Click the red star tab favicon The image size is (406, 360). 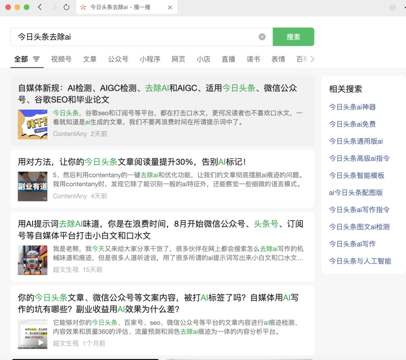click(x=83, y=7)
